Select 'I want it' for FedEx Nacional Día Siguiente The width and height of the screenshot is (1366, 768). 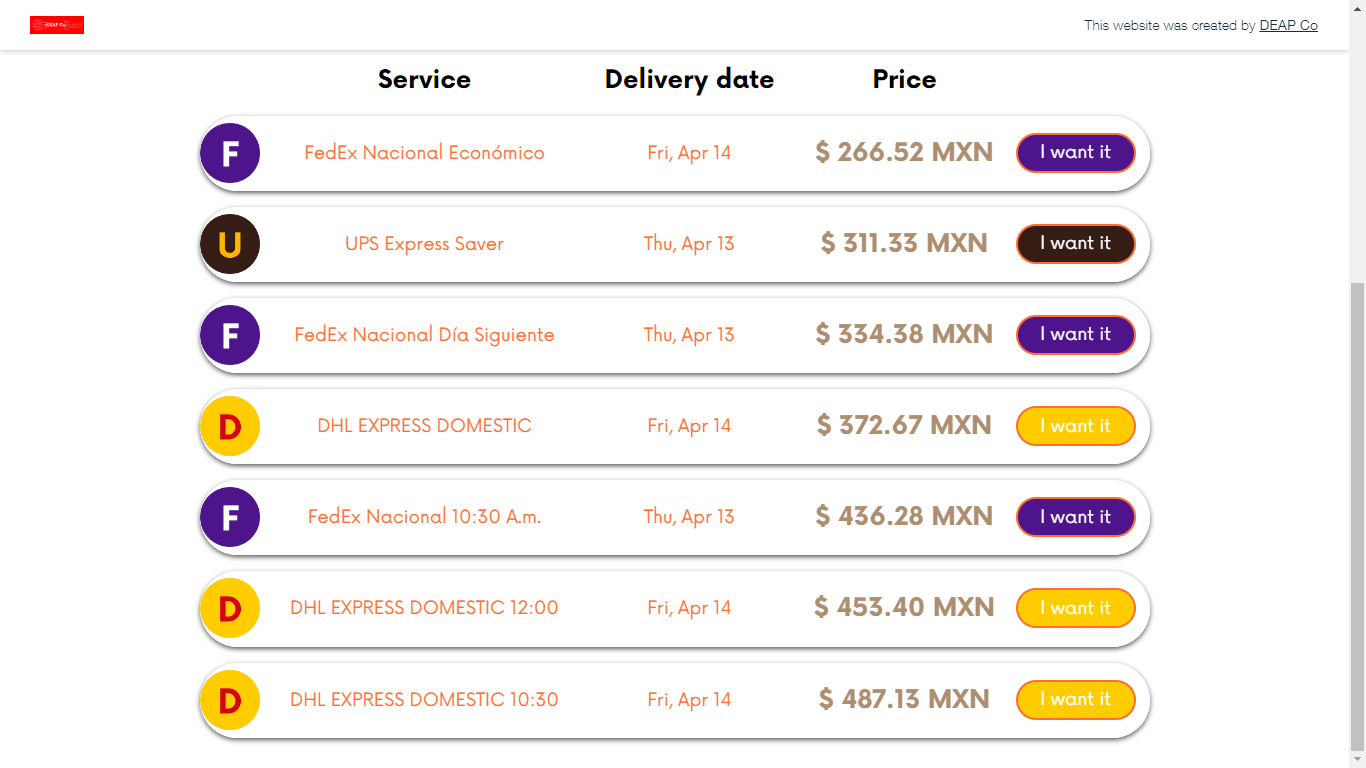pyautogui.click(x=1076, y=334)
